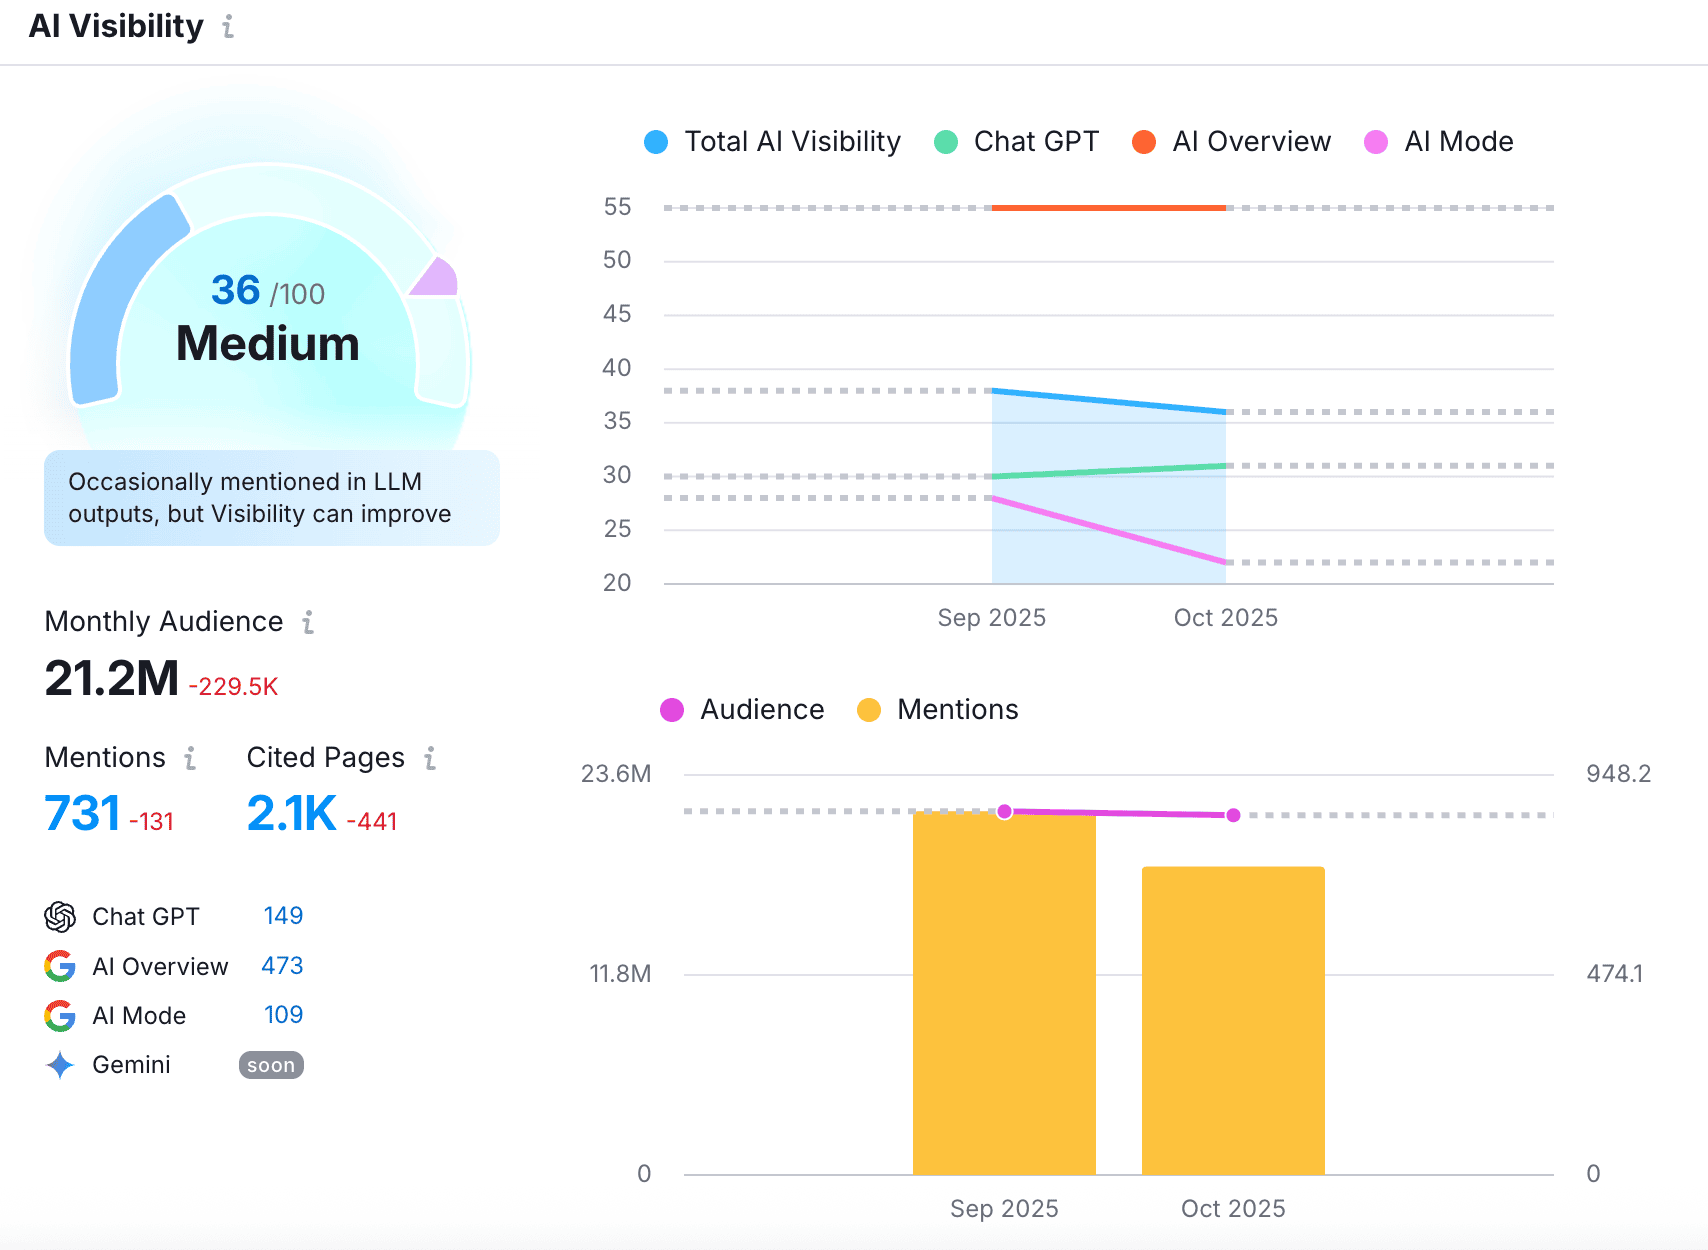The height and width of the screenshot is (1250, 1708).
Task: Click the info icon beside AI Visibility title
Action: tap(228, 27)
